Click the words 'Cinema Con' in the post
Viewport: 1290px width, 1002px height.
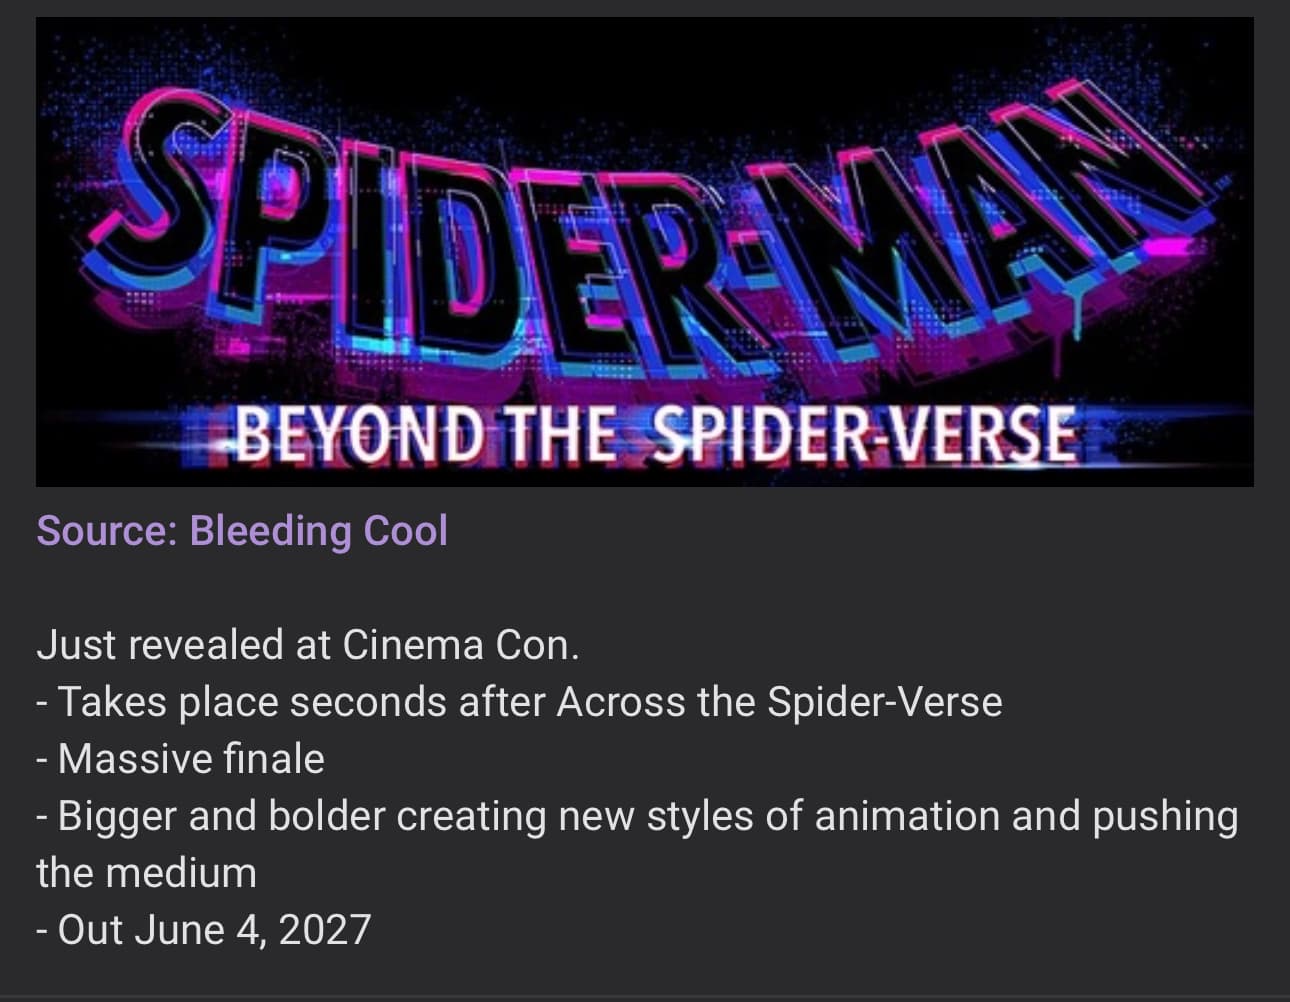(456, 645)
